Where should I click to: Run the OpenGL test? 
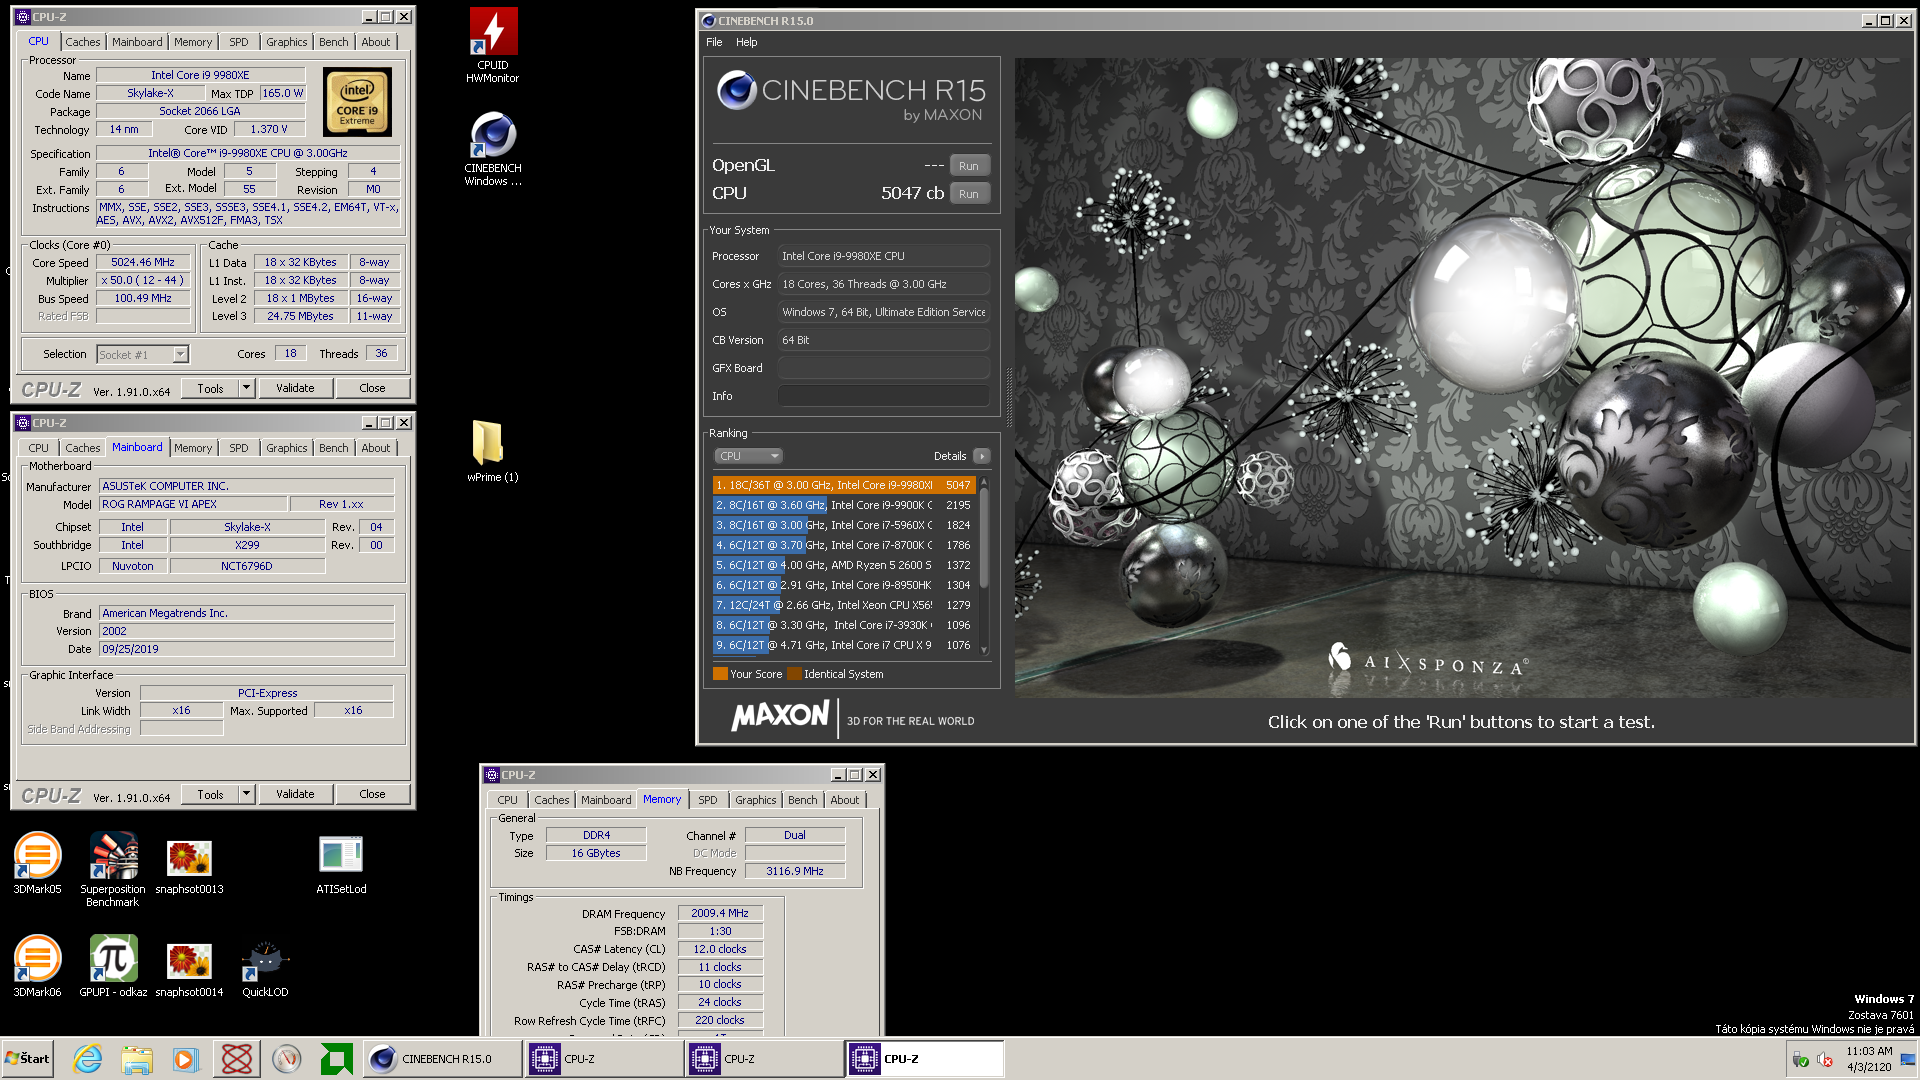pos(969,166)
